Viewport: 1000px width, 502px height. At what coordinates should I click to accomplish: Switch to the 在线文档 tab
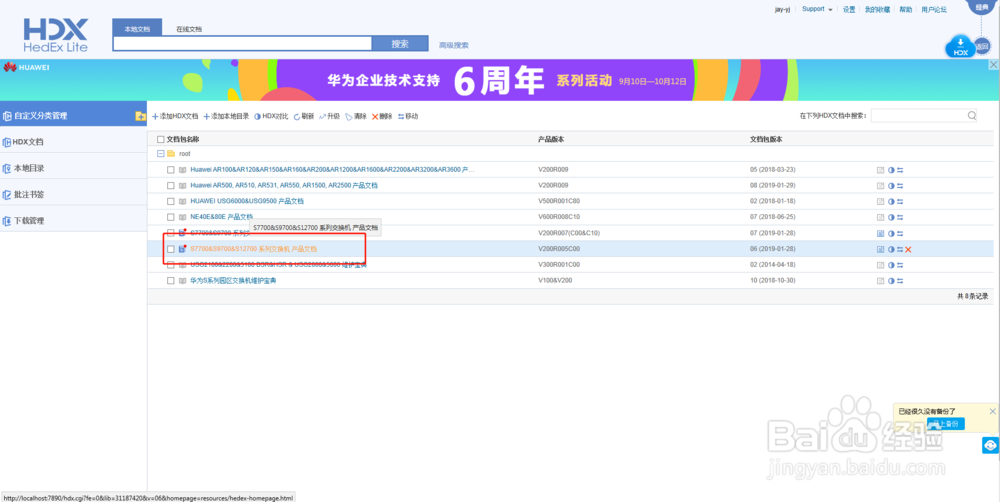pyautogui.click(x=189, y=29)
